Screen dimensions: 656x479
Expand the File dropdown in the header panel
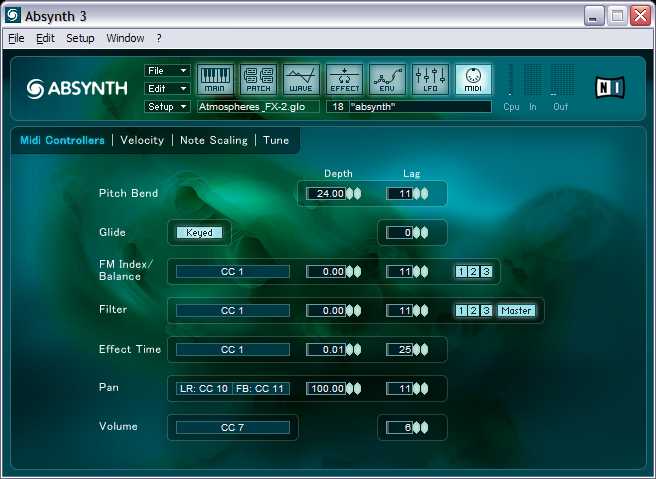point(167,70)
